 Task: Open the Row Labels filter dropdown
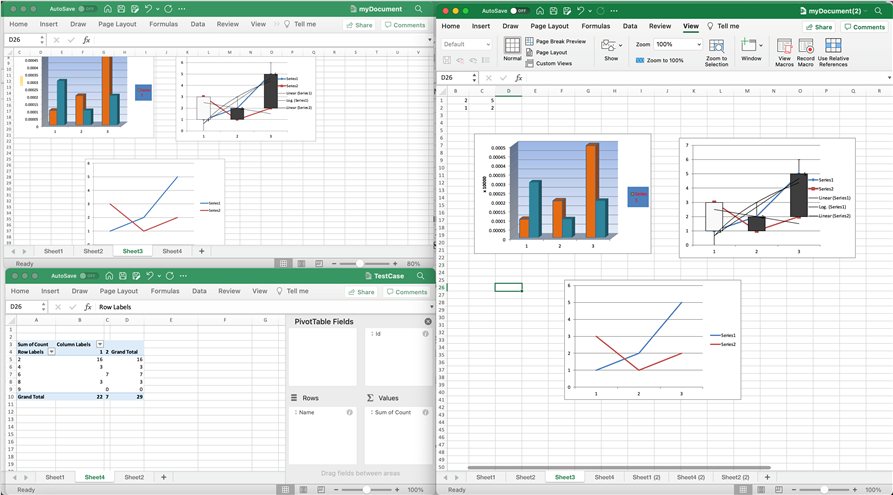52,352
